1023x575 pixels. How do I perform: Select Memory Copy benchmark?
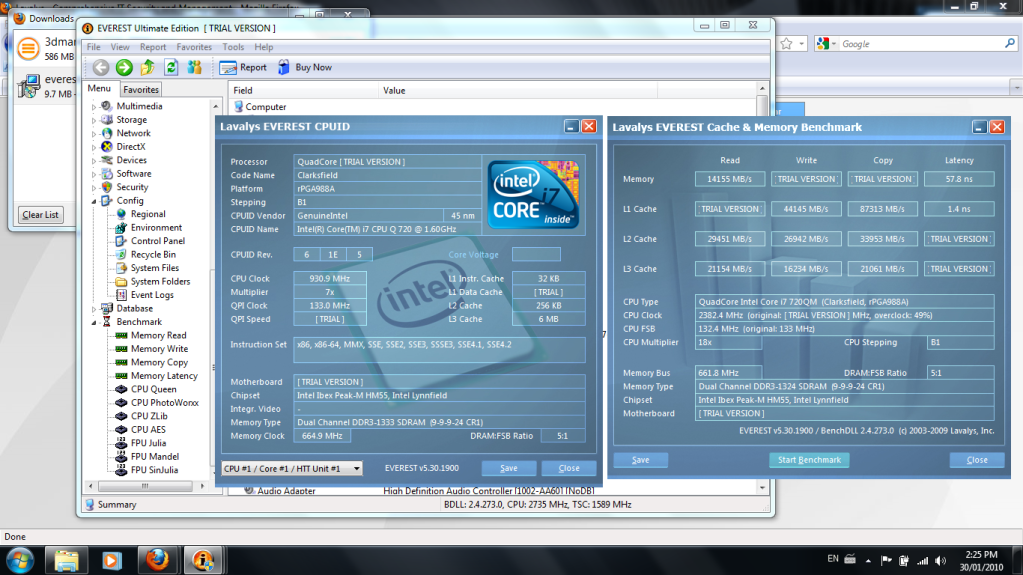(x=159, y=362)
